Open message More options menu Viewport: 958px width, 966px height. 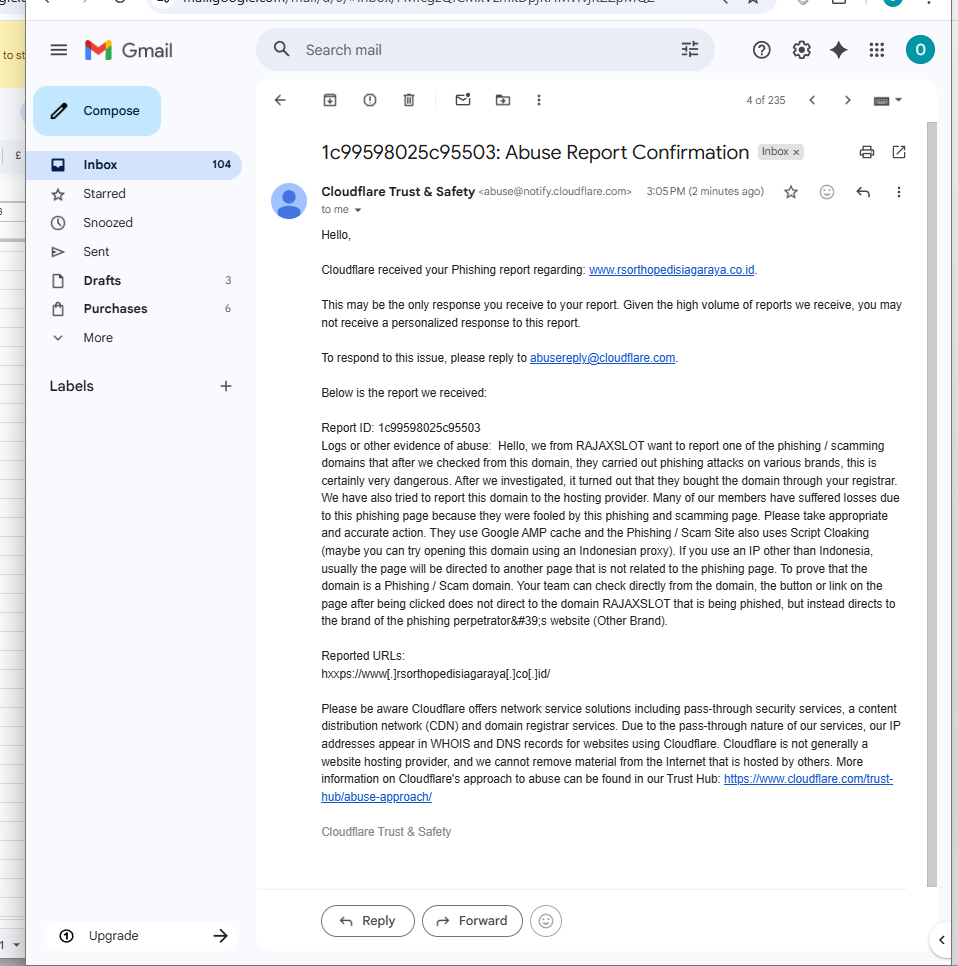(x=899, y=192)
